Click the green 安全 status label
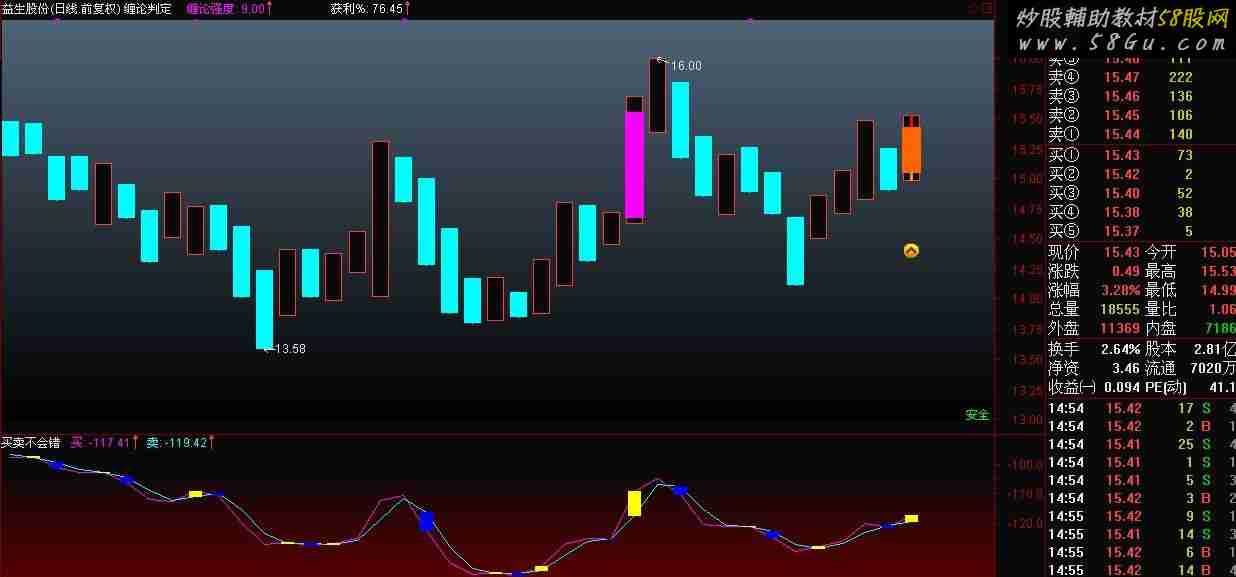The width and height of the screenshot is (1236, 577). pyautogui.click(x=977, y=415)
